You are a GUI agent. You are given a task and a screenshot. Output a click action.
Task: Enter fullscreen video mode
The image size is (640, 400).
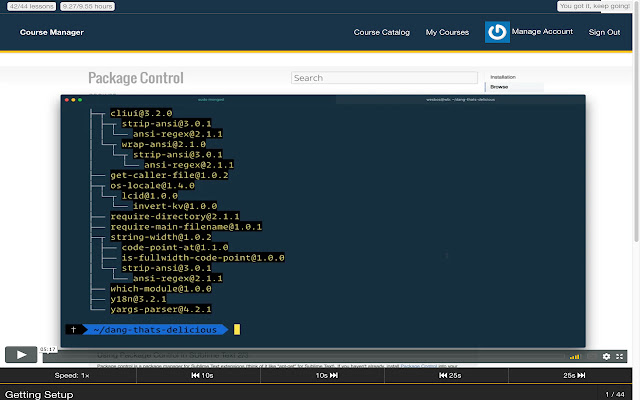[x=620, y=356]
